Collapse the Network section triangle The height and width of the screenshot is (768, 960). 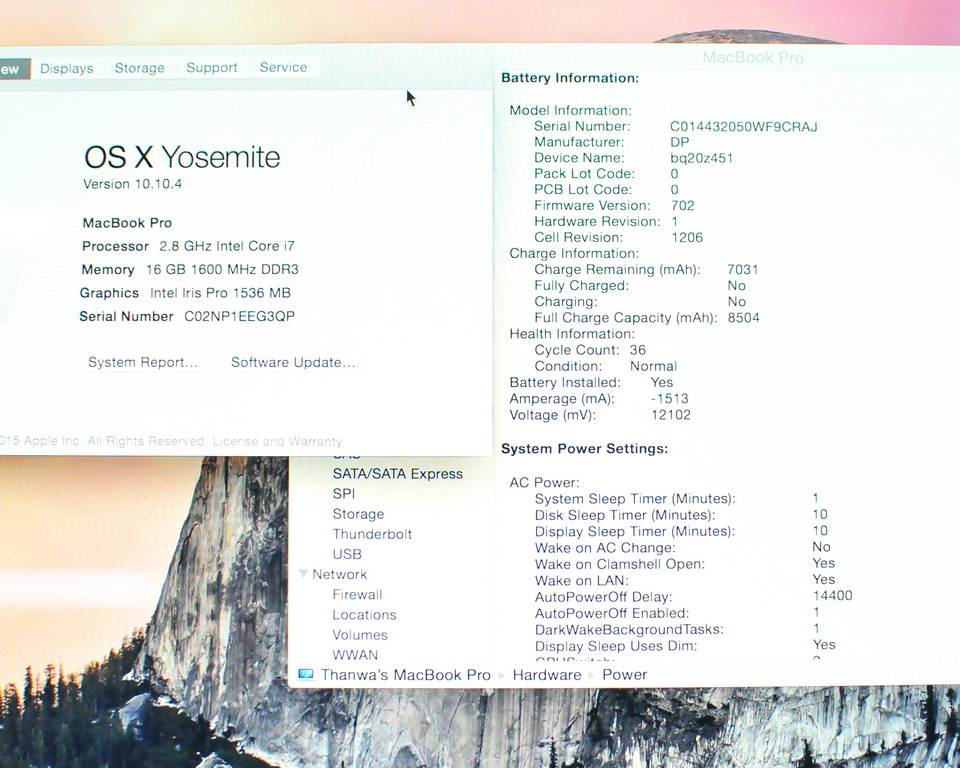pyautogui.click(x=303, y=574)
